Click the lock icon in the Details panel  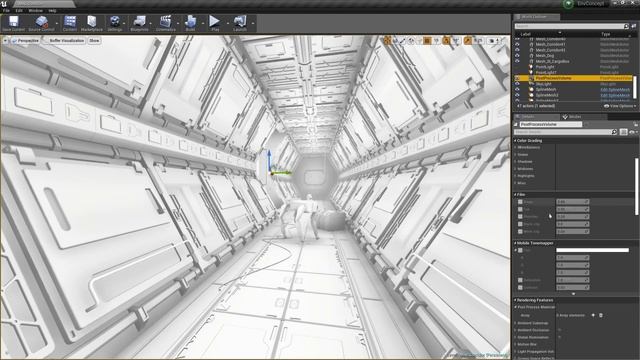[x=636, y=124]
